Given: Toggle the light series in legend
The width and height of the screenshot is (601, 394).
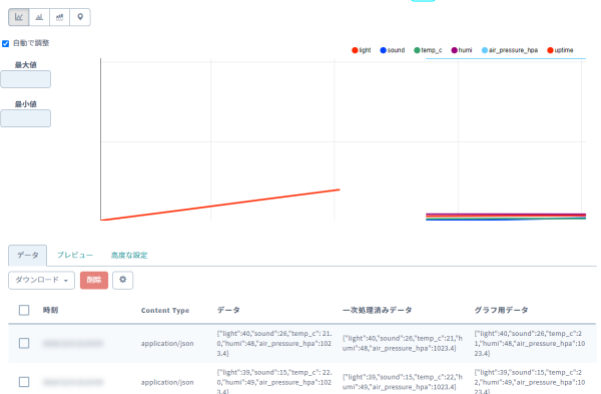Looking at the screenshot, I should (x=361, y=50).
